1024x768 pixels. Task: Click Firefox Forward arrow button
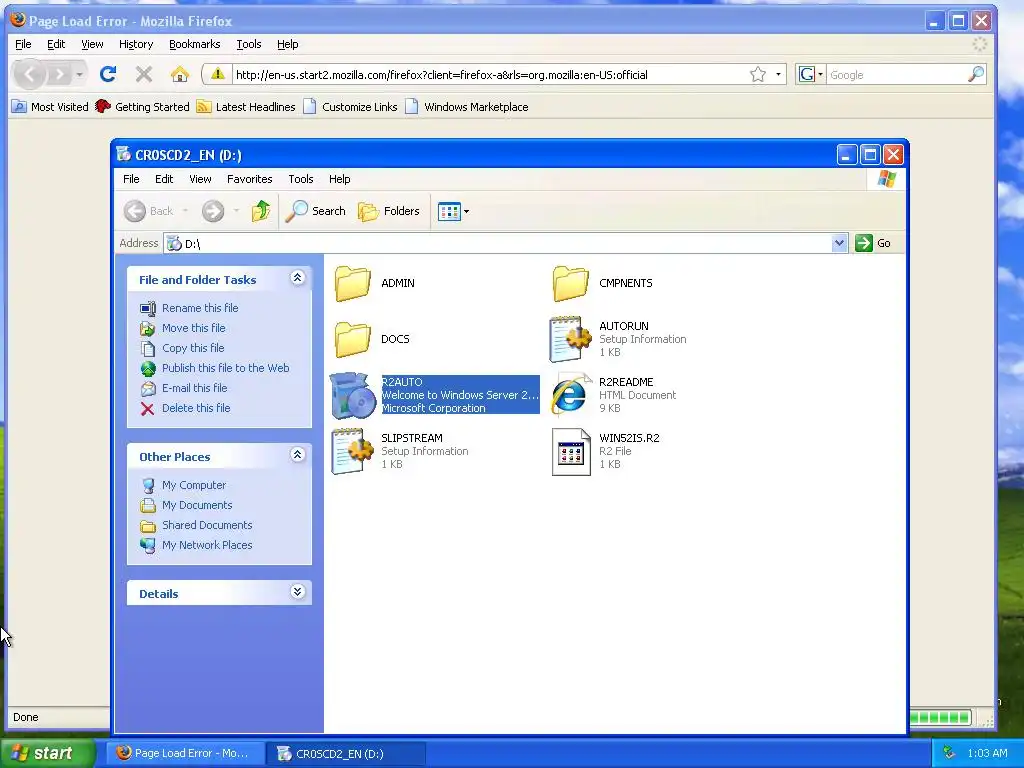(59, 74)
